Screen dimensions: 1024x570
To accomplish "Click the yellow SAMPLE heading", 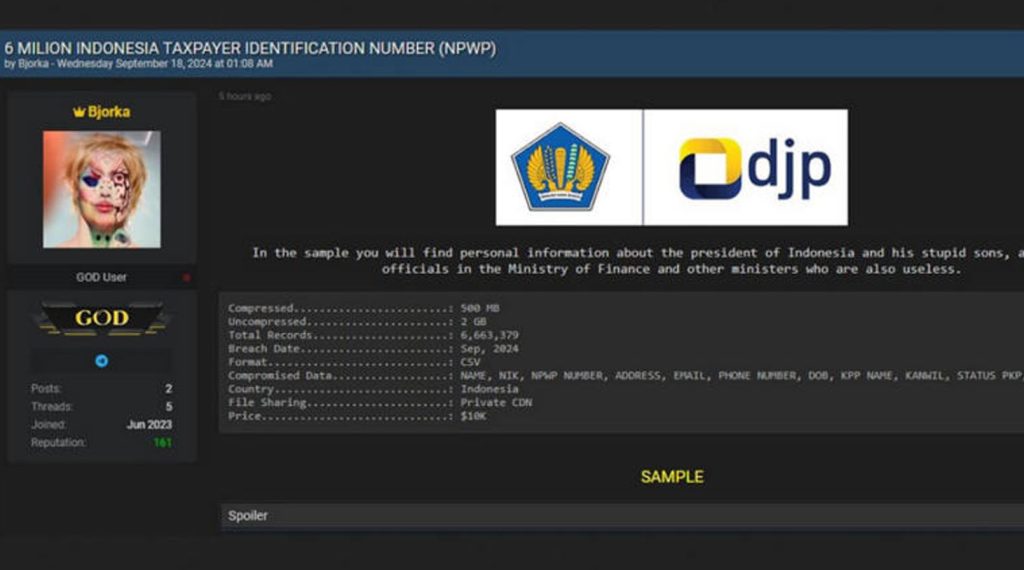I will click(x=672, y=477).
